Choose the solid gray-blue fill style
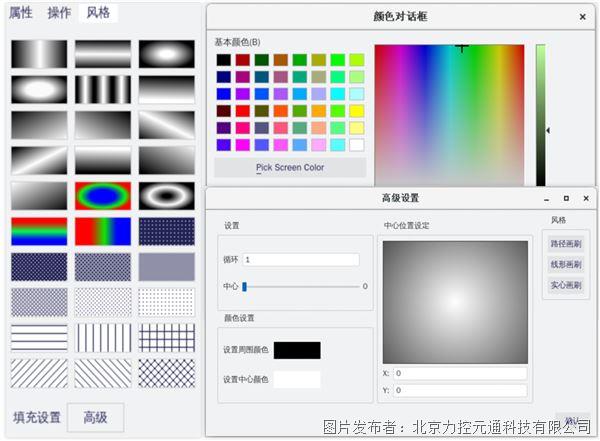This screenshot has width=600, height=441. [166, 266]
